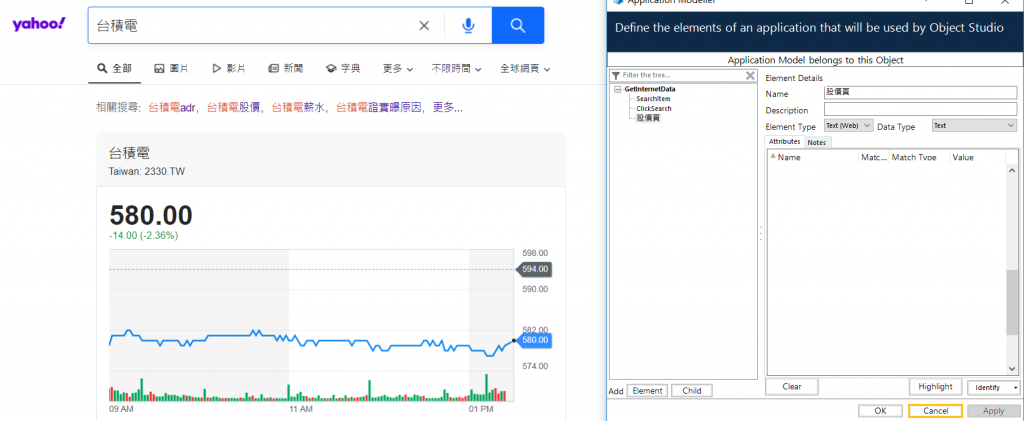Open the 新聞 news tab
The image size is (1024, 421).
[x=285, y=69]
